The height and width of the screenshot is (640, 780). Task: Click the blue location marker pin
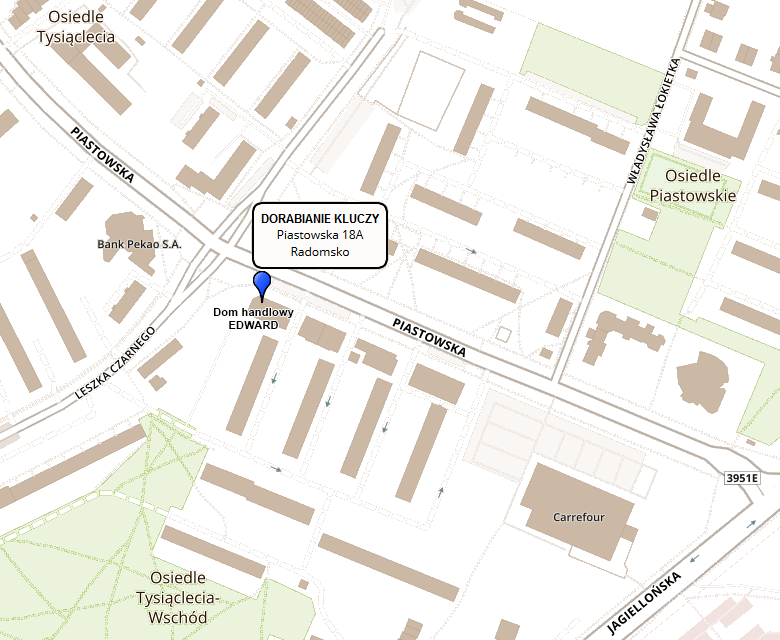click(x=262, y=284)
